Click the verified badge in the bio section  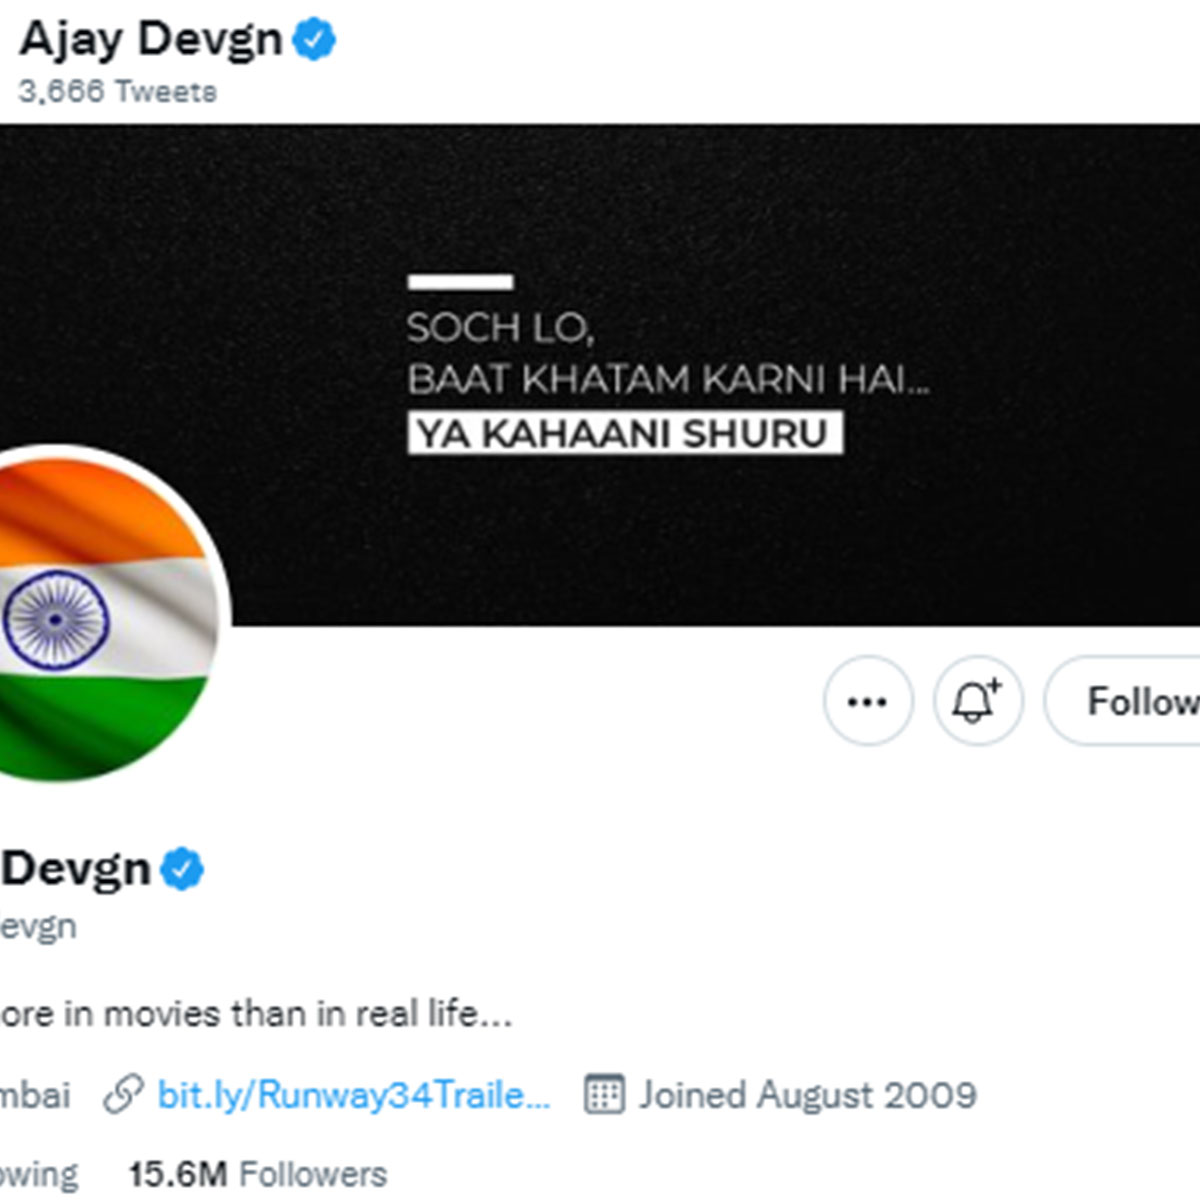(x=181, y=869)
